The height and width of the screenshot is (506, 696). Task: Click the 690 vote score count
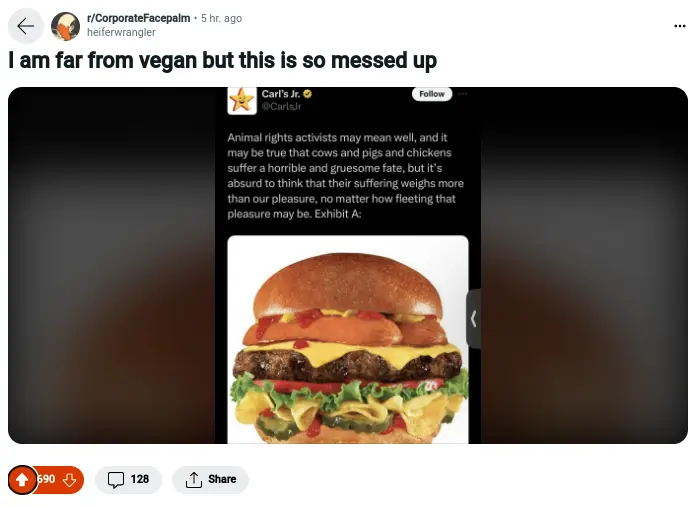click(47, 479)
